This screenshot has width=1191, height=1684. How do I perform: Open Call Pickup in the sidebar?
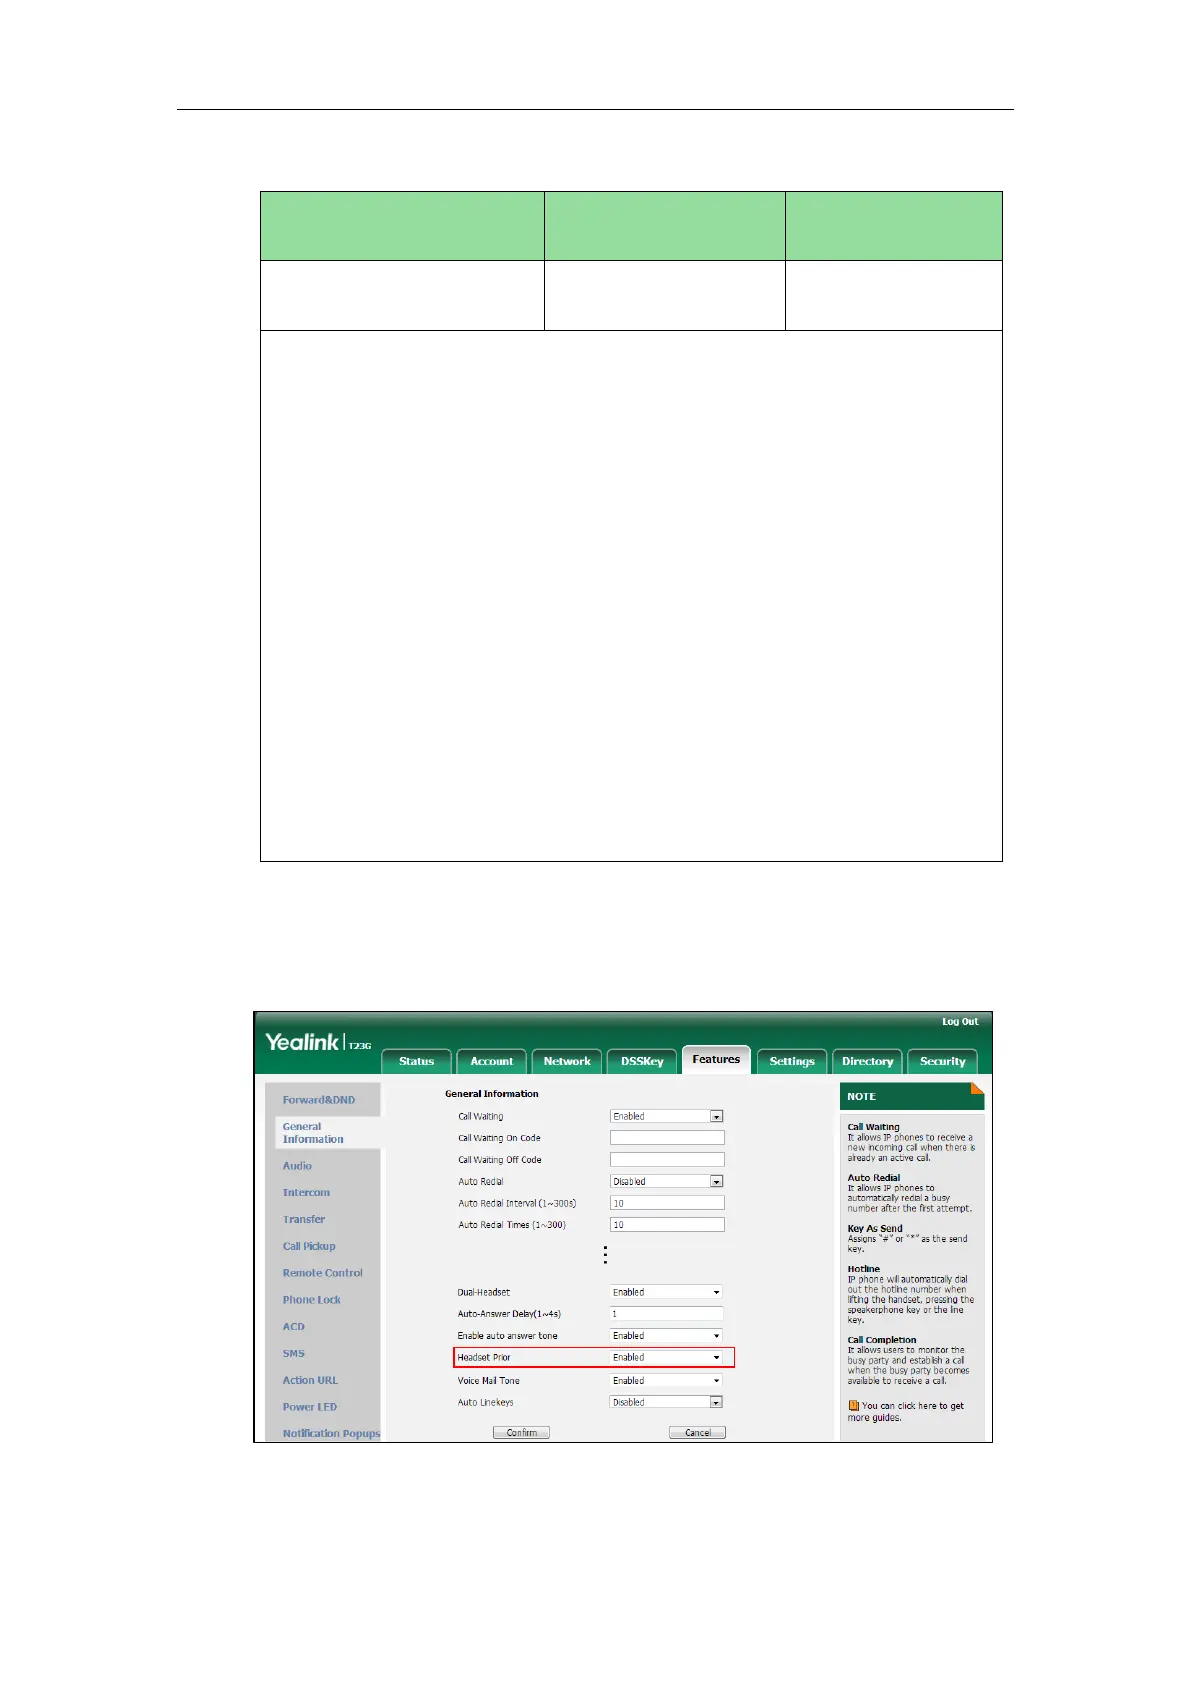(x=309, y=1247)
